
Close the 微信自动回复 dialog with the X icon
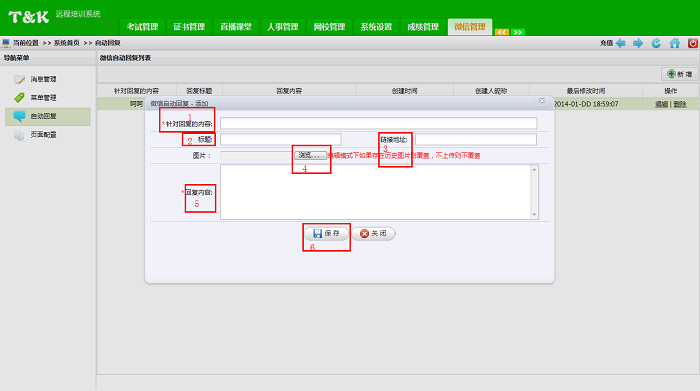click(x=542, y=101)
